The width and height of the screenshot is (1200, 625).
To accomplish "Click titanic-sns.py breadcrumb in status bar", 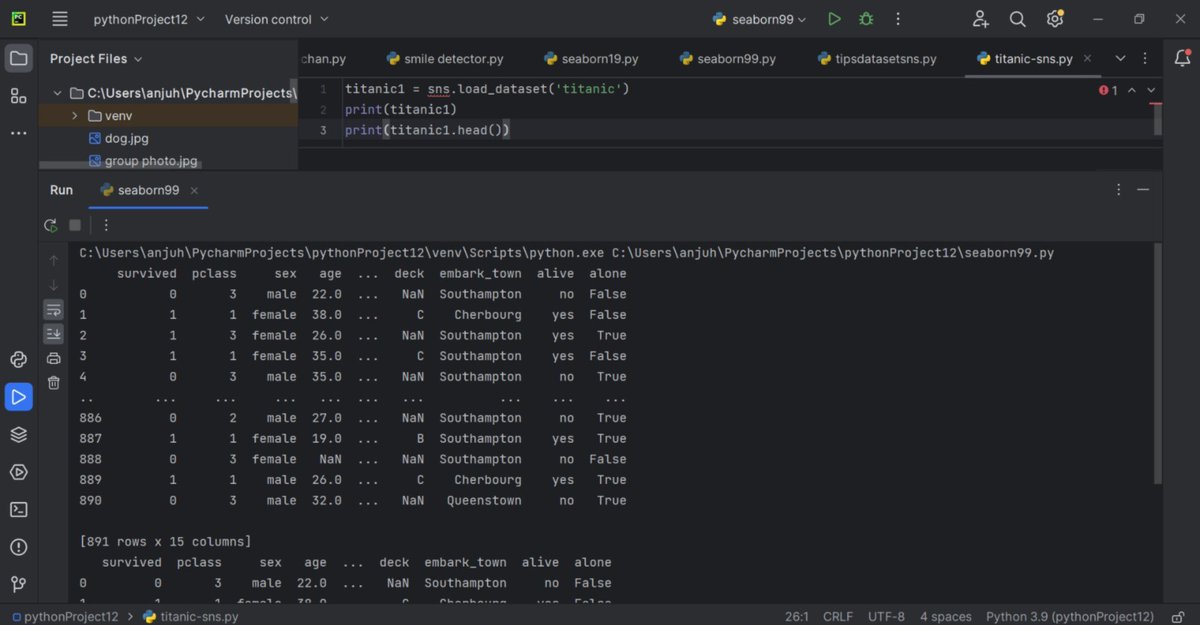I will pos(191,616).
